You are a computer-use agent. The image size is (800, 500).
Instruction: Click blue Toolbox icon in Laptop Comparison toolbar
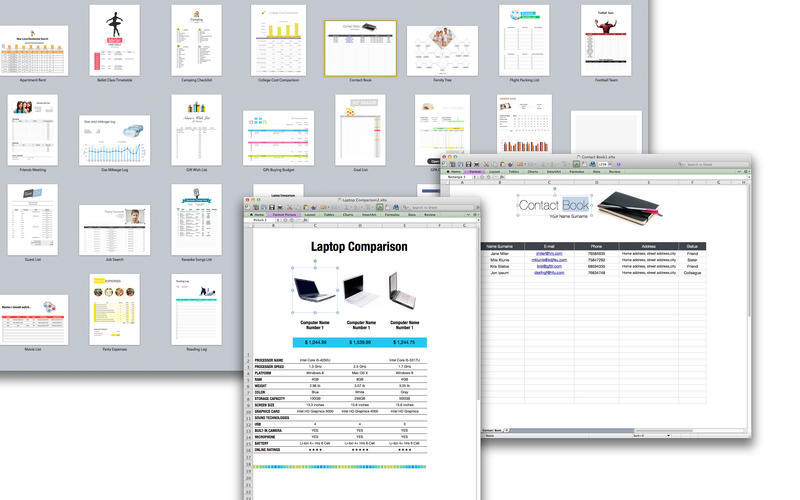[x=396, y=207]
